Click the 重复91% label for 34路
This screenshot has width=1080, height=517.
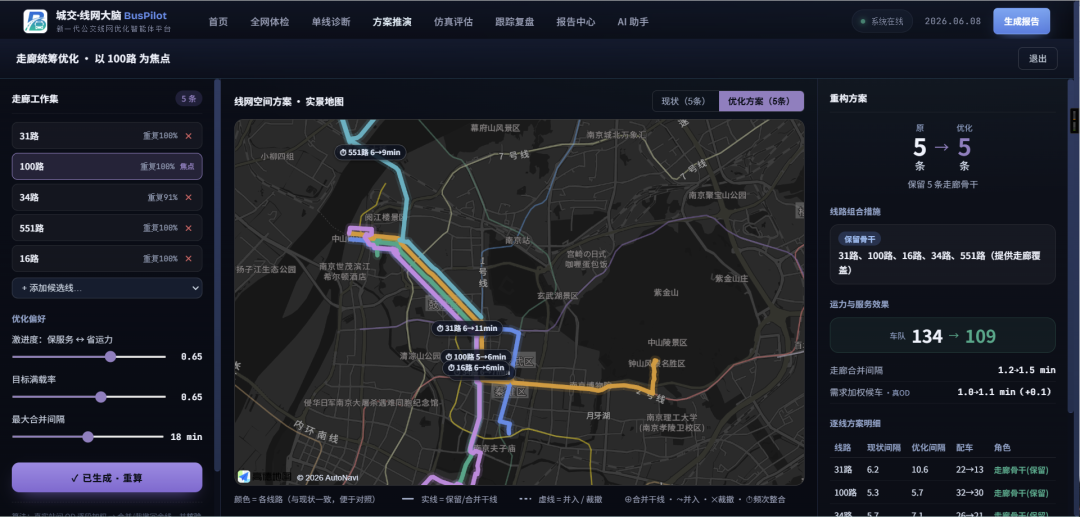coord(162,198)
